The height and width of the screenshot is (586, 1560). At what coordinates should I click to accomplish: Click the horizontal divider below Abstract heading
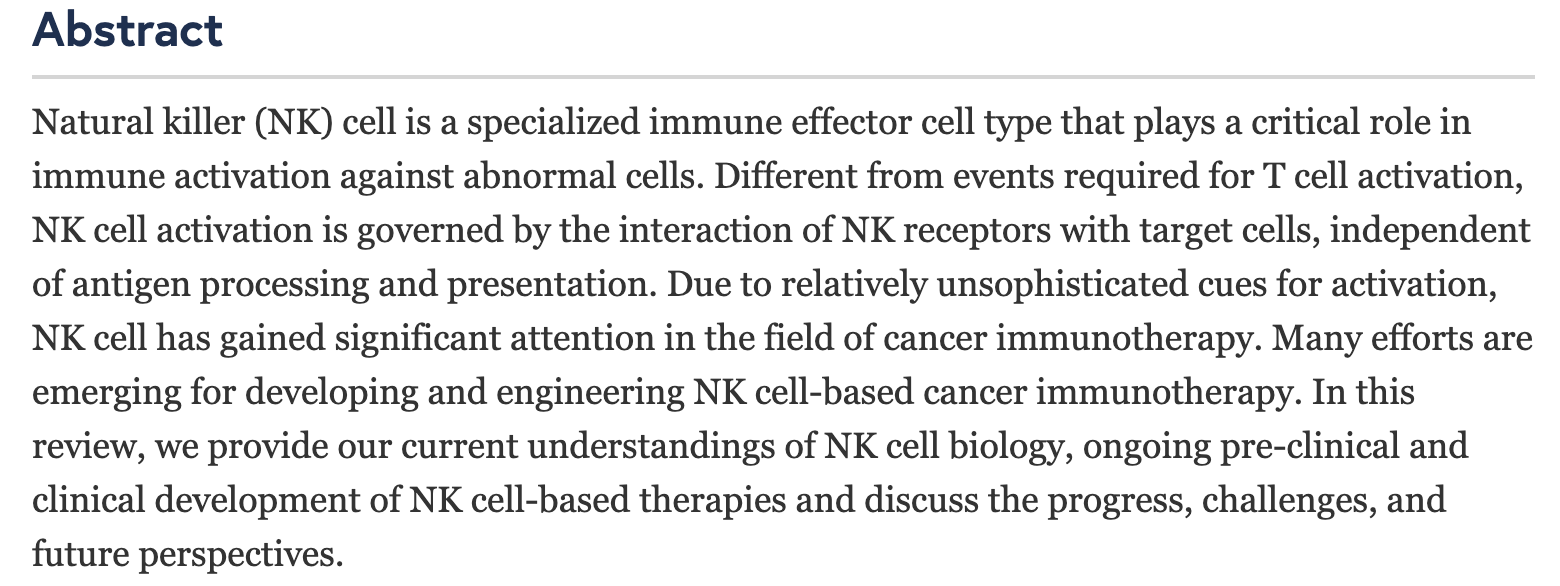(783, 77)
